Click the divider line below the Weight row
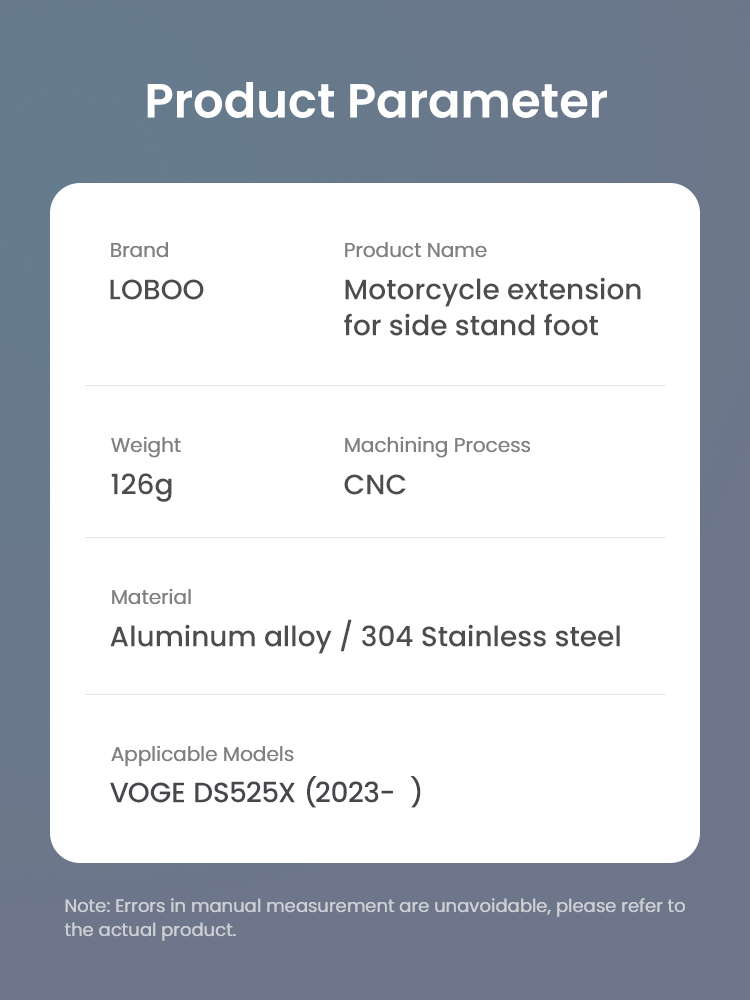Image resolution: width=750 pixels, height=1000 pixels. tap(375, 538)
